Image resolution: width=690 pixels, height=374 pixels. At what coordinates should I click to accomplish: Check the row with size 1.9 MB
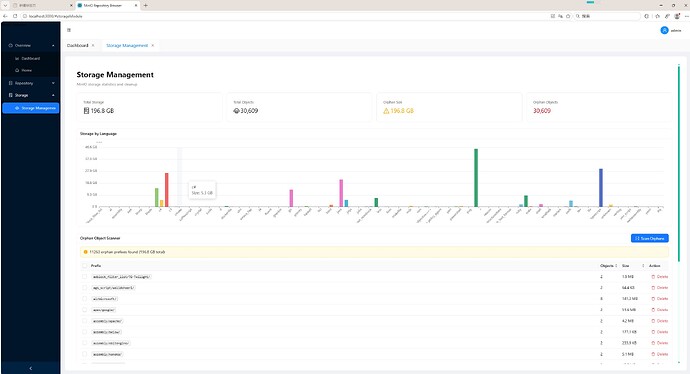click(84, 277)
